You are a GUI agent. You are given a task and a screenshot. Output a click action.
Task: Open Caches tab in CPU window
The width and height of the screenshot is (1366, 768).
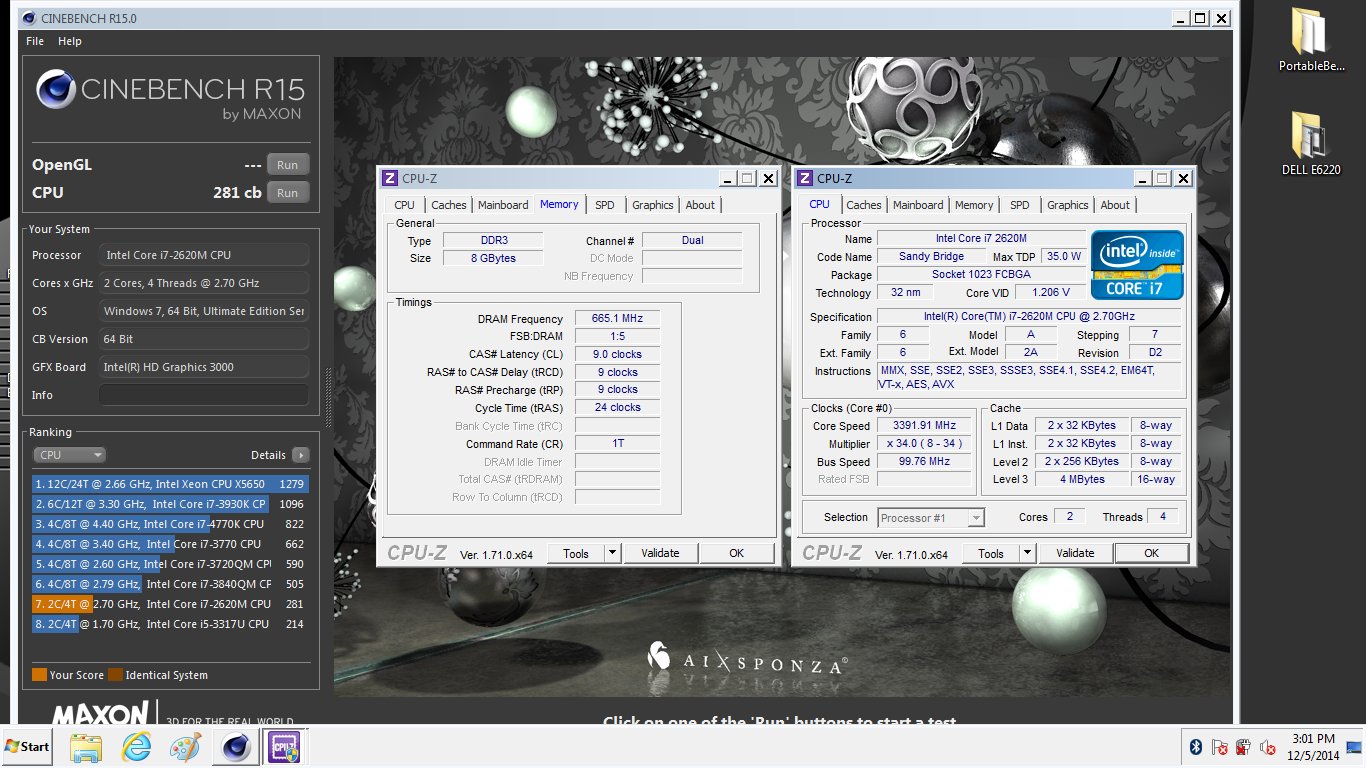point(864,205)
